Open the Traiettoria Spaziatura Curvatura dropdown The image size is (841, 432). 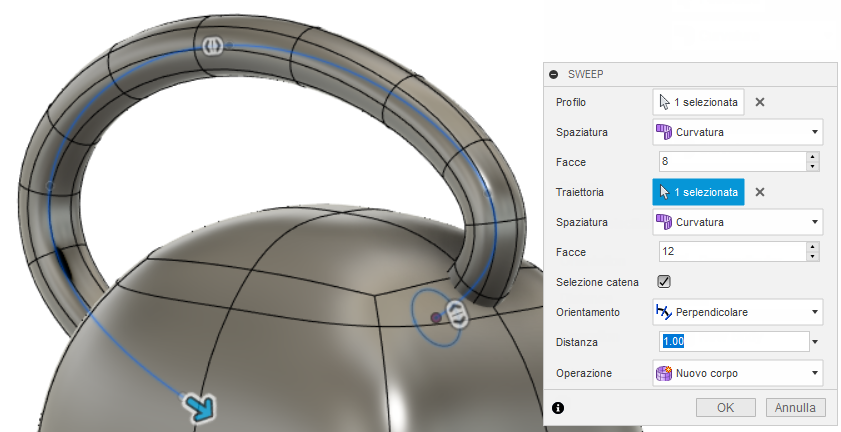737,222
